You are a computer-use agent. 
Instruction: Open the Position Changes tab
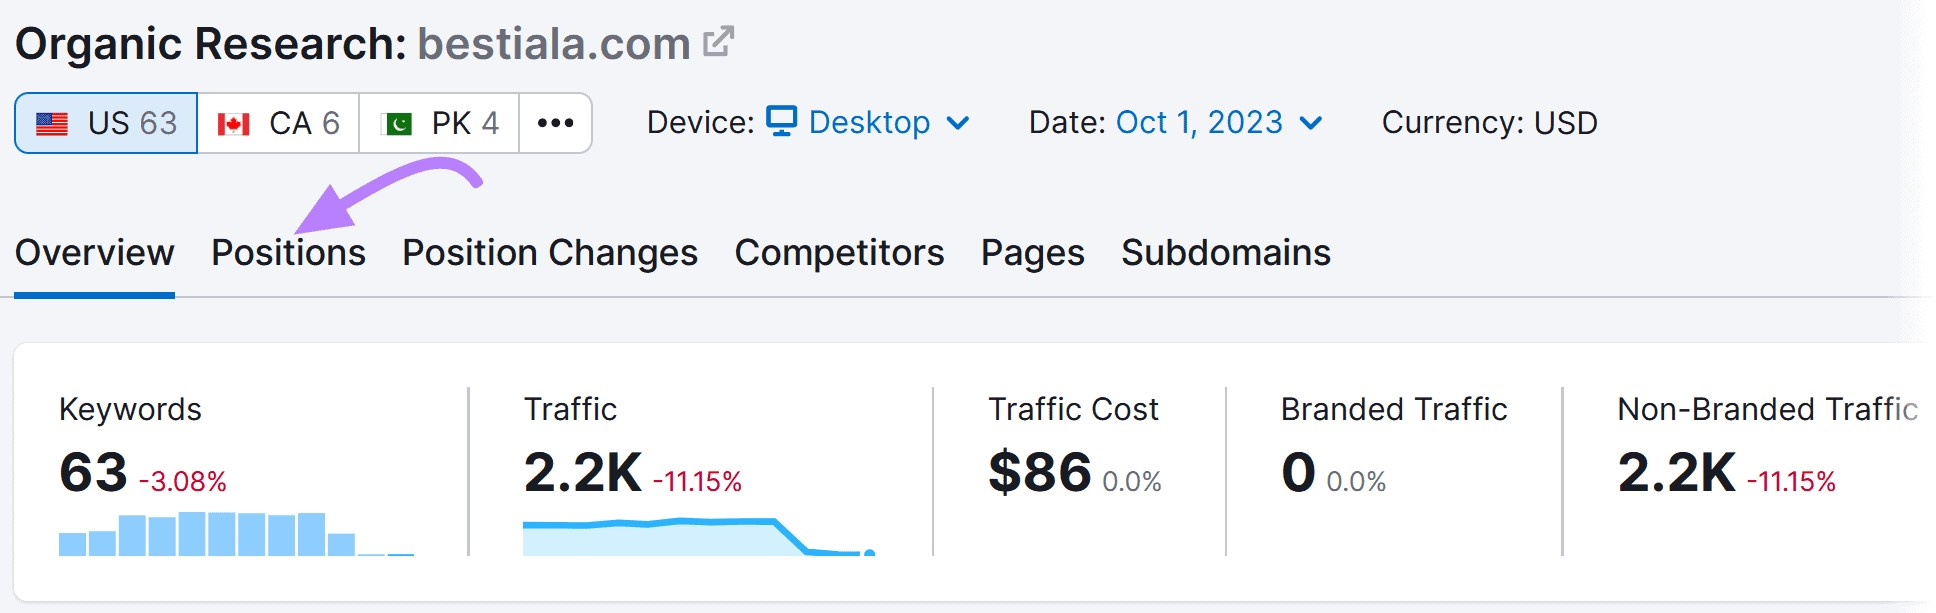(548, 253)
